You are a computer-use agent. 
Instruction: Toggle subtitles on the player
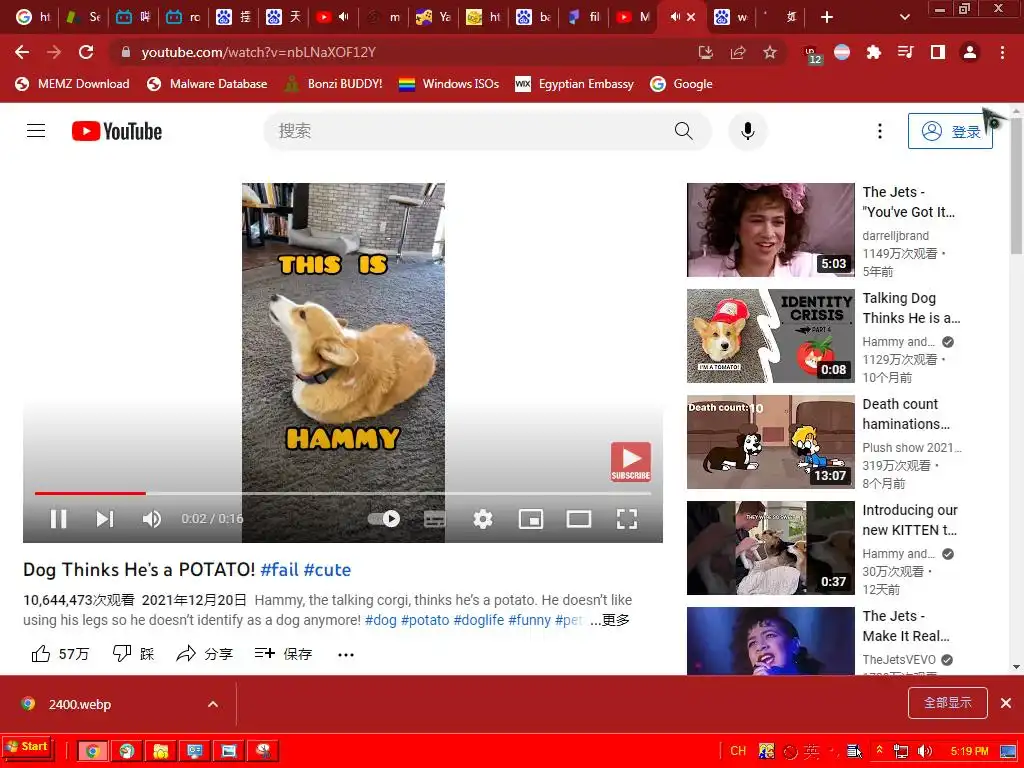pyautogui.click(x=434, y=519)
